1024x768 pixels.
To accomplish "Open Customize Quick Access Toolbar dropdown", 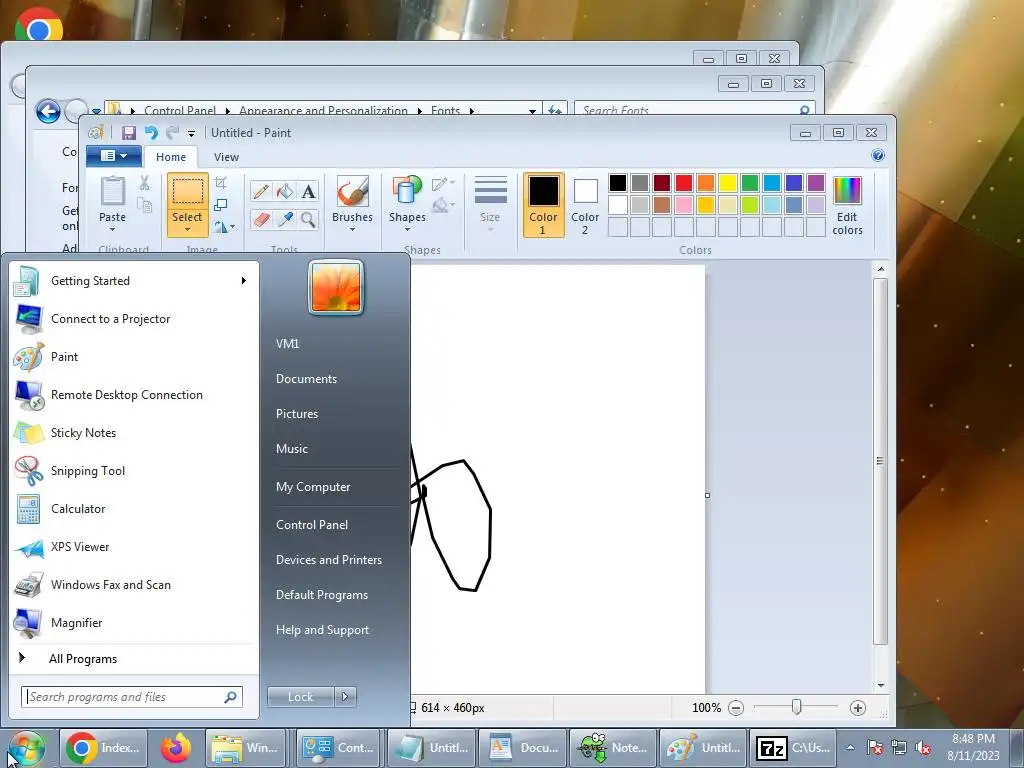I will (191, 134).
